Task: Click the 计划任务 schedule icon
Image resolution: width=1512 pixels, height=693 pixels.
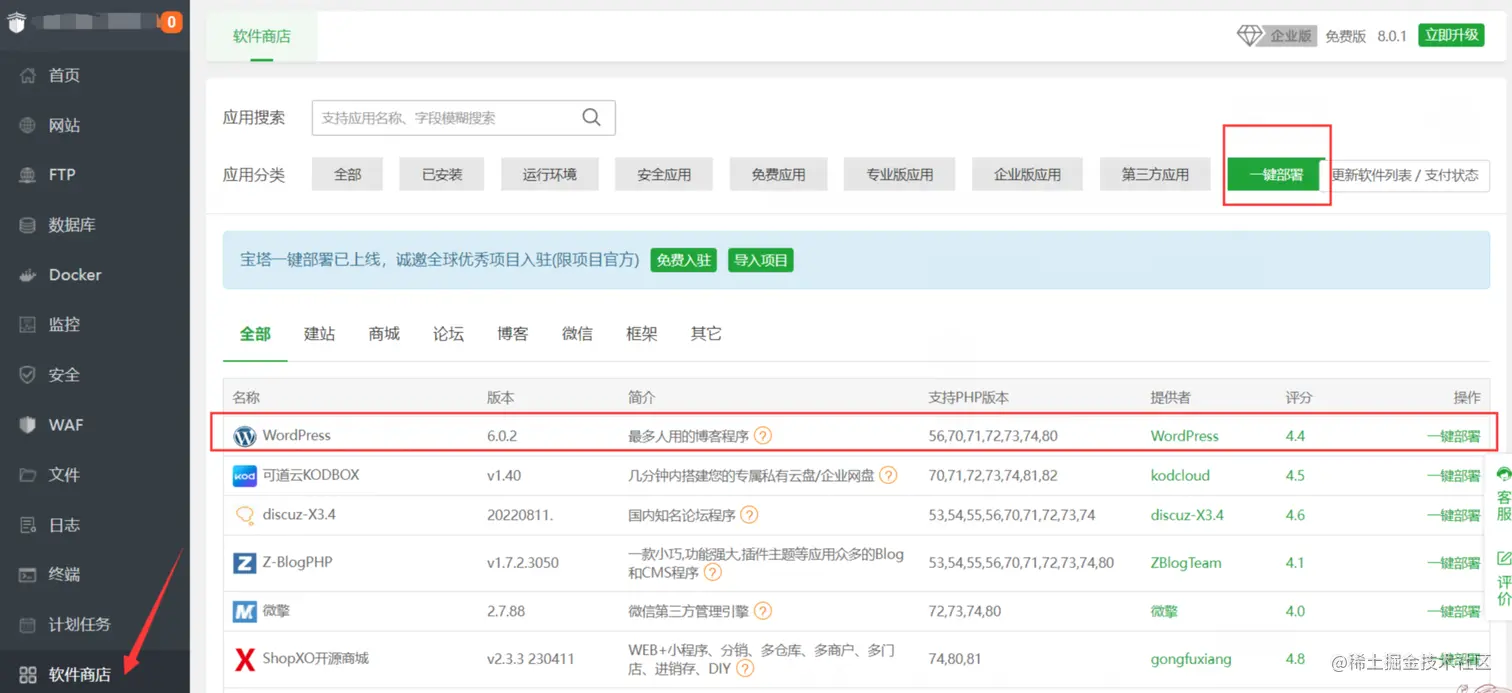Action: pyautogui.click(x=28, y=625)
